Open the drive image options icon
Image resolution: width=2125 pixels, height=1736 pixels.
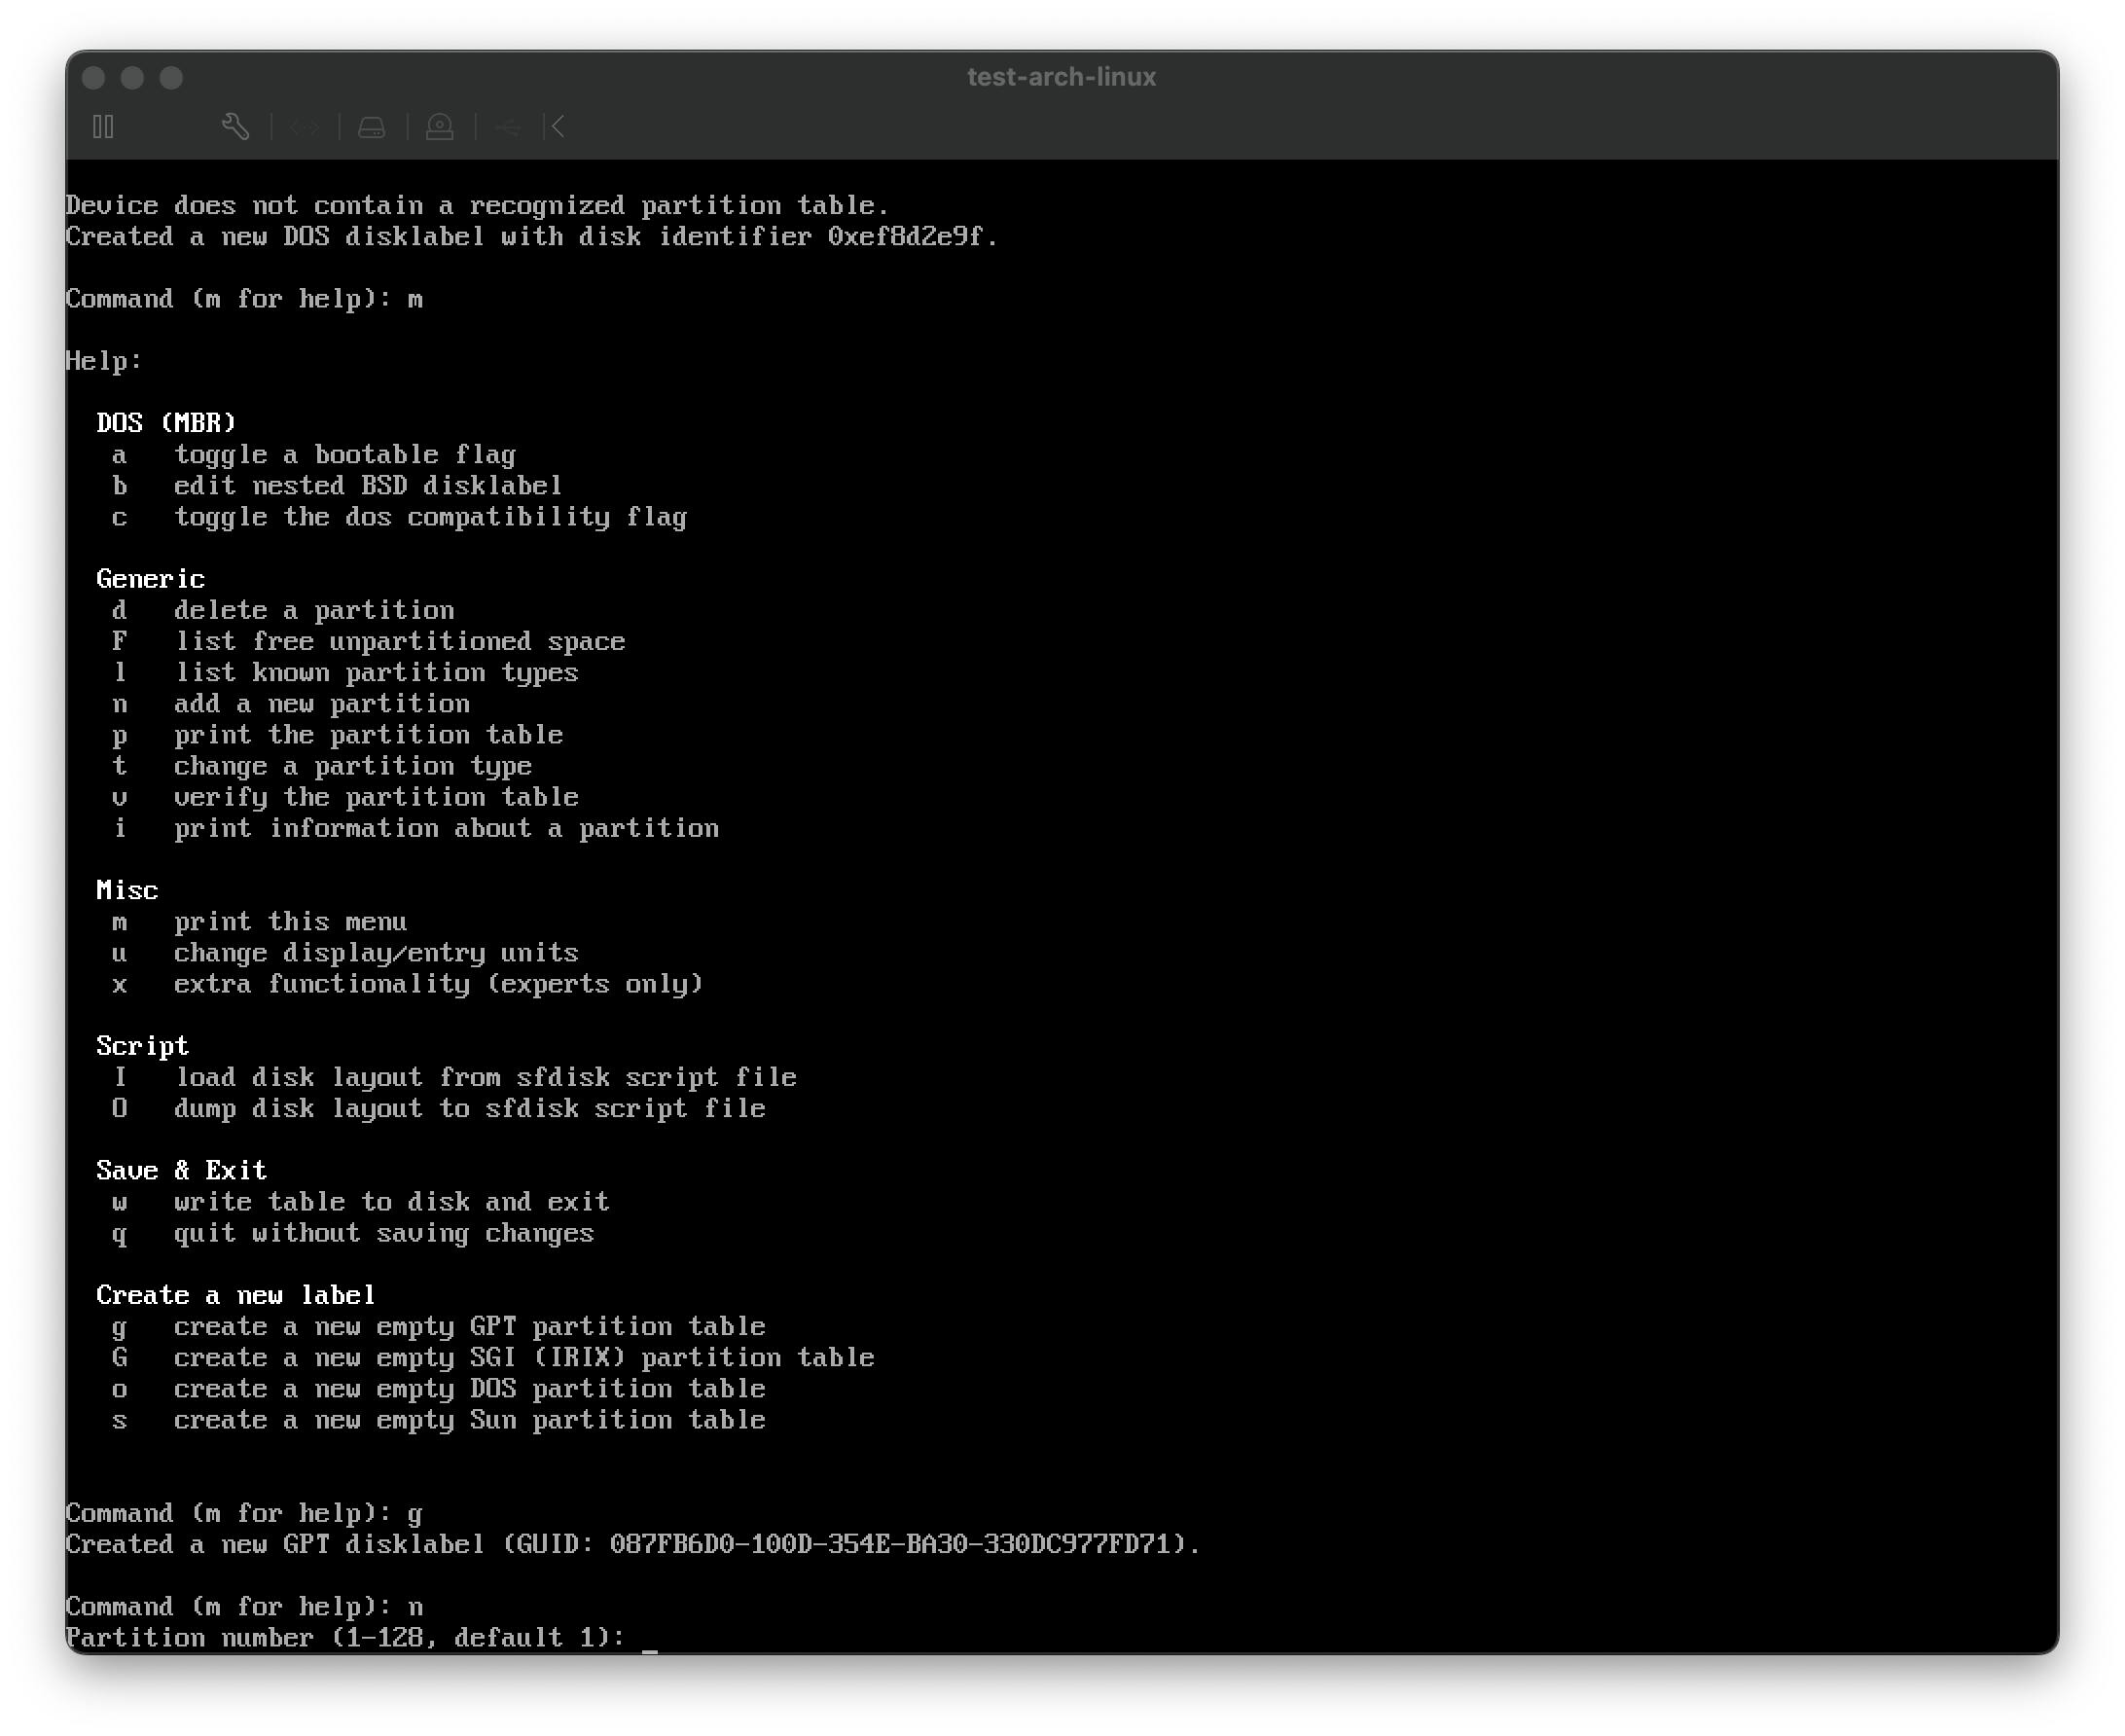tap(372, 126)
